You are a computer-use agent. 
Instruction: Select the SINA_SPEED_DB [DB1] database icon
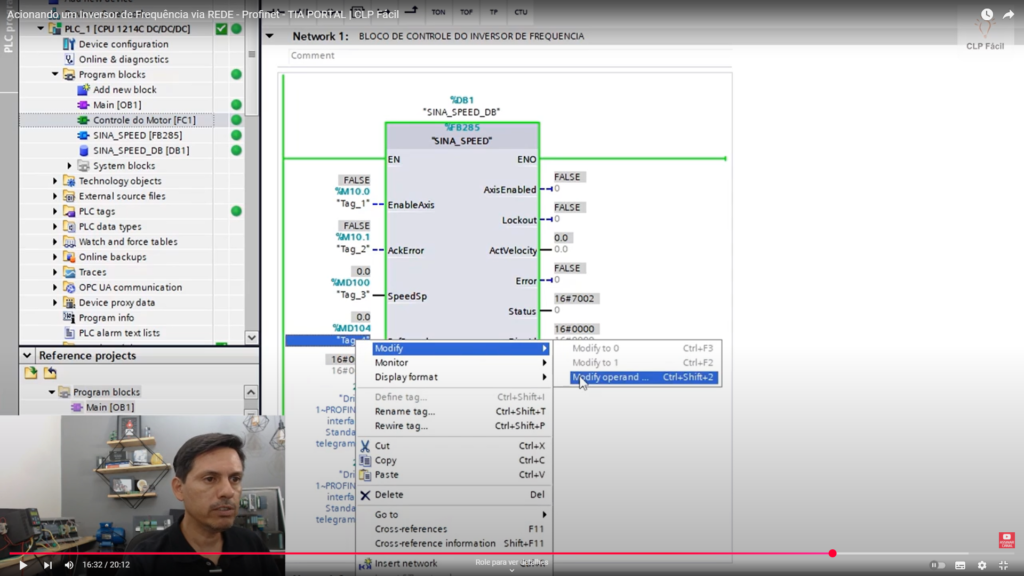click(x=83, y=150)
